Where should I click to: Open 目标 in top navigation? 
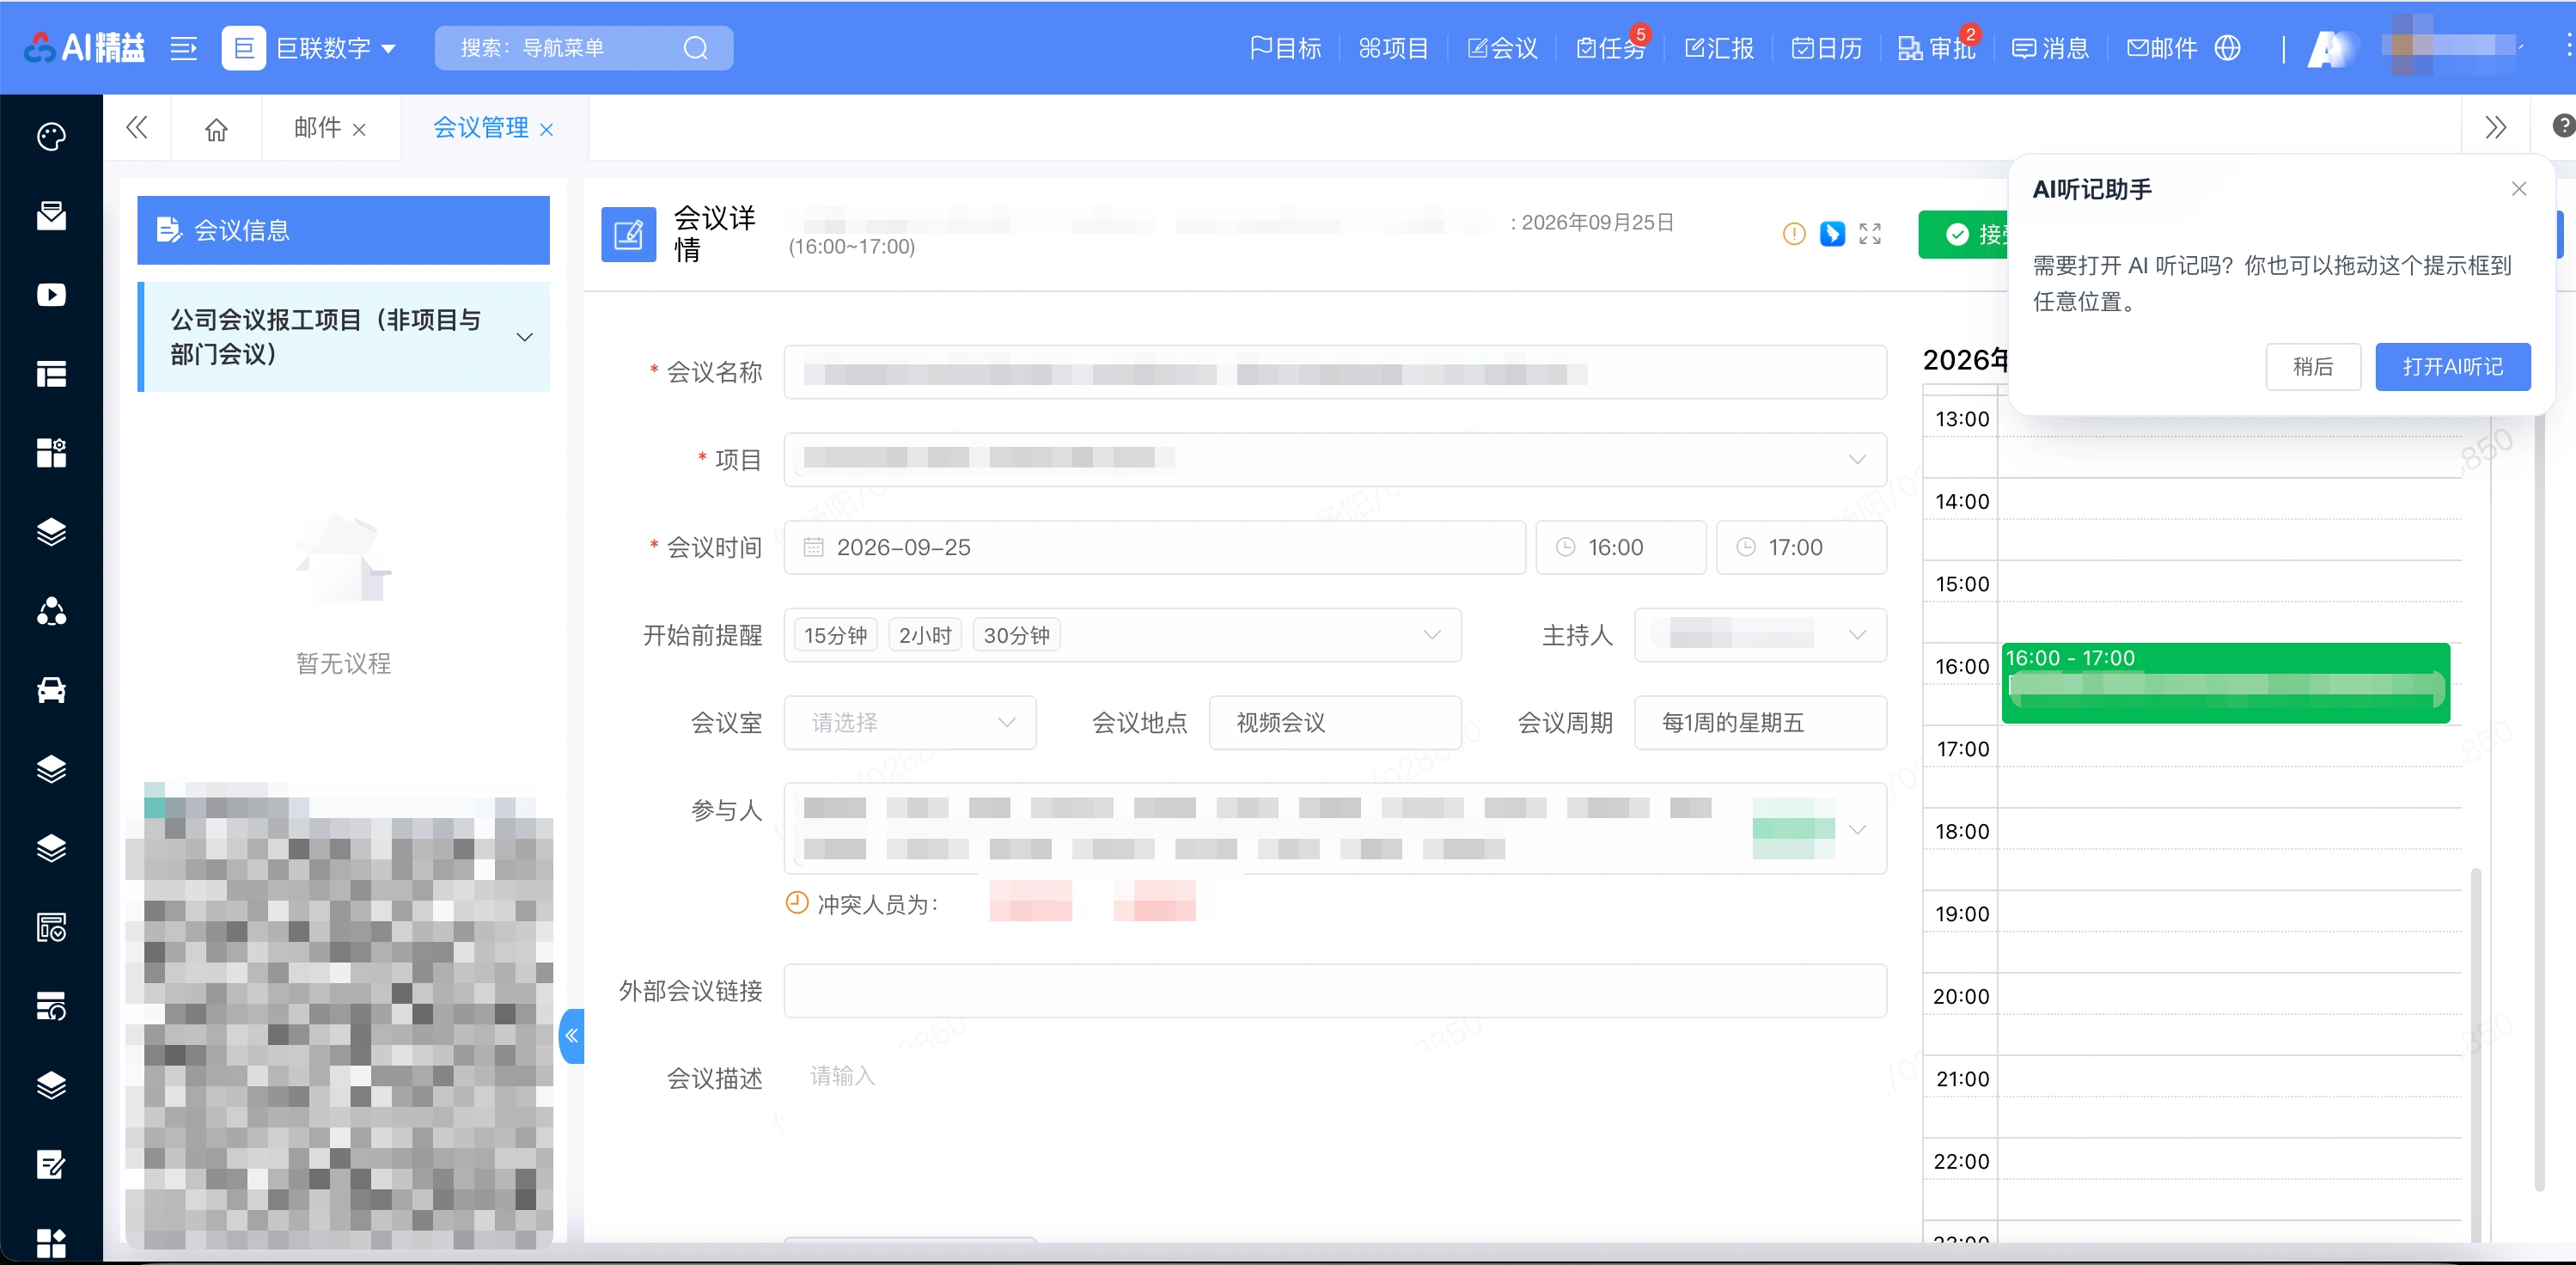pyautogui.click(x=1286, y=48)
